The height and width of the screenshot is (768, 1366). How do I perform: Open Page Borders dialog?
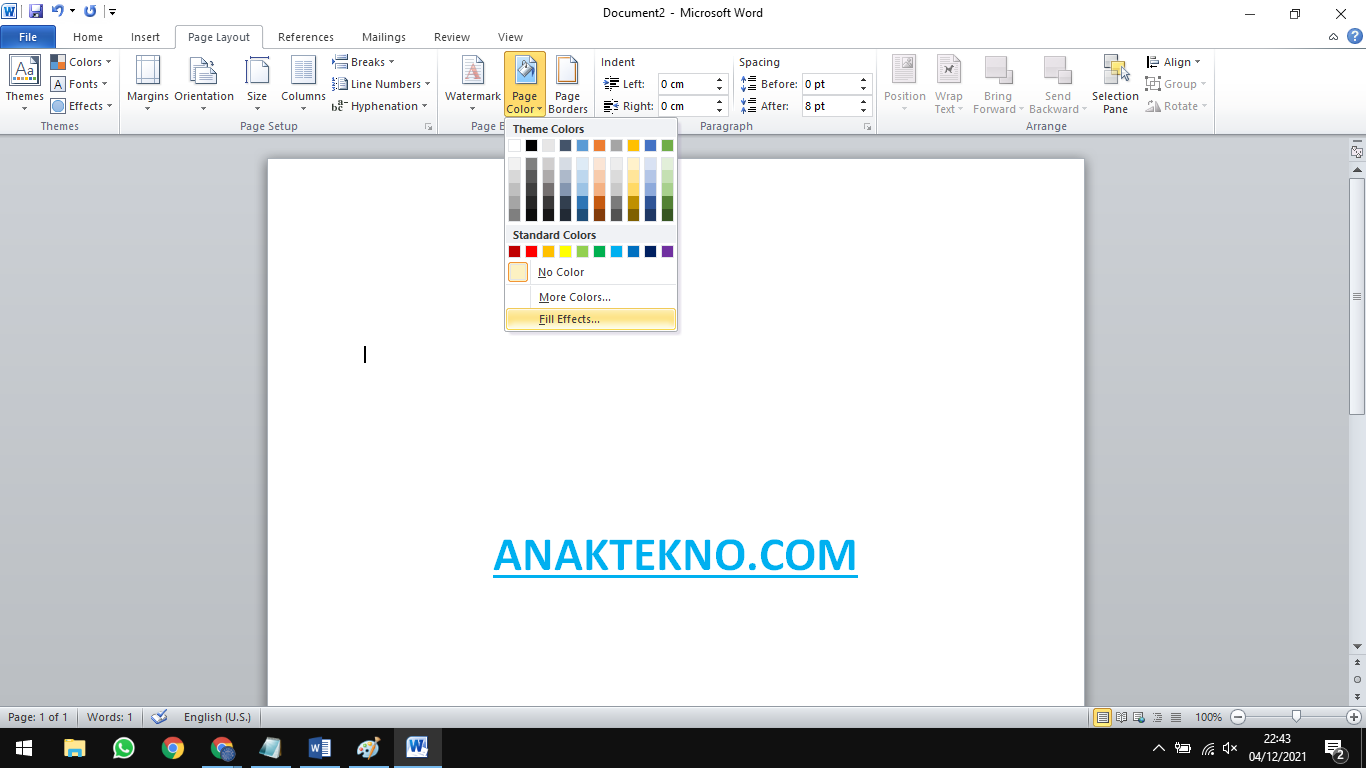click(x=568, y=84)
